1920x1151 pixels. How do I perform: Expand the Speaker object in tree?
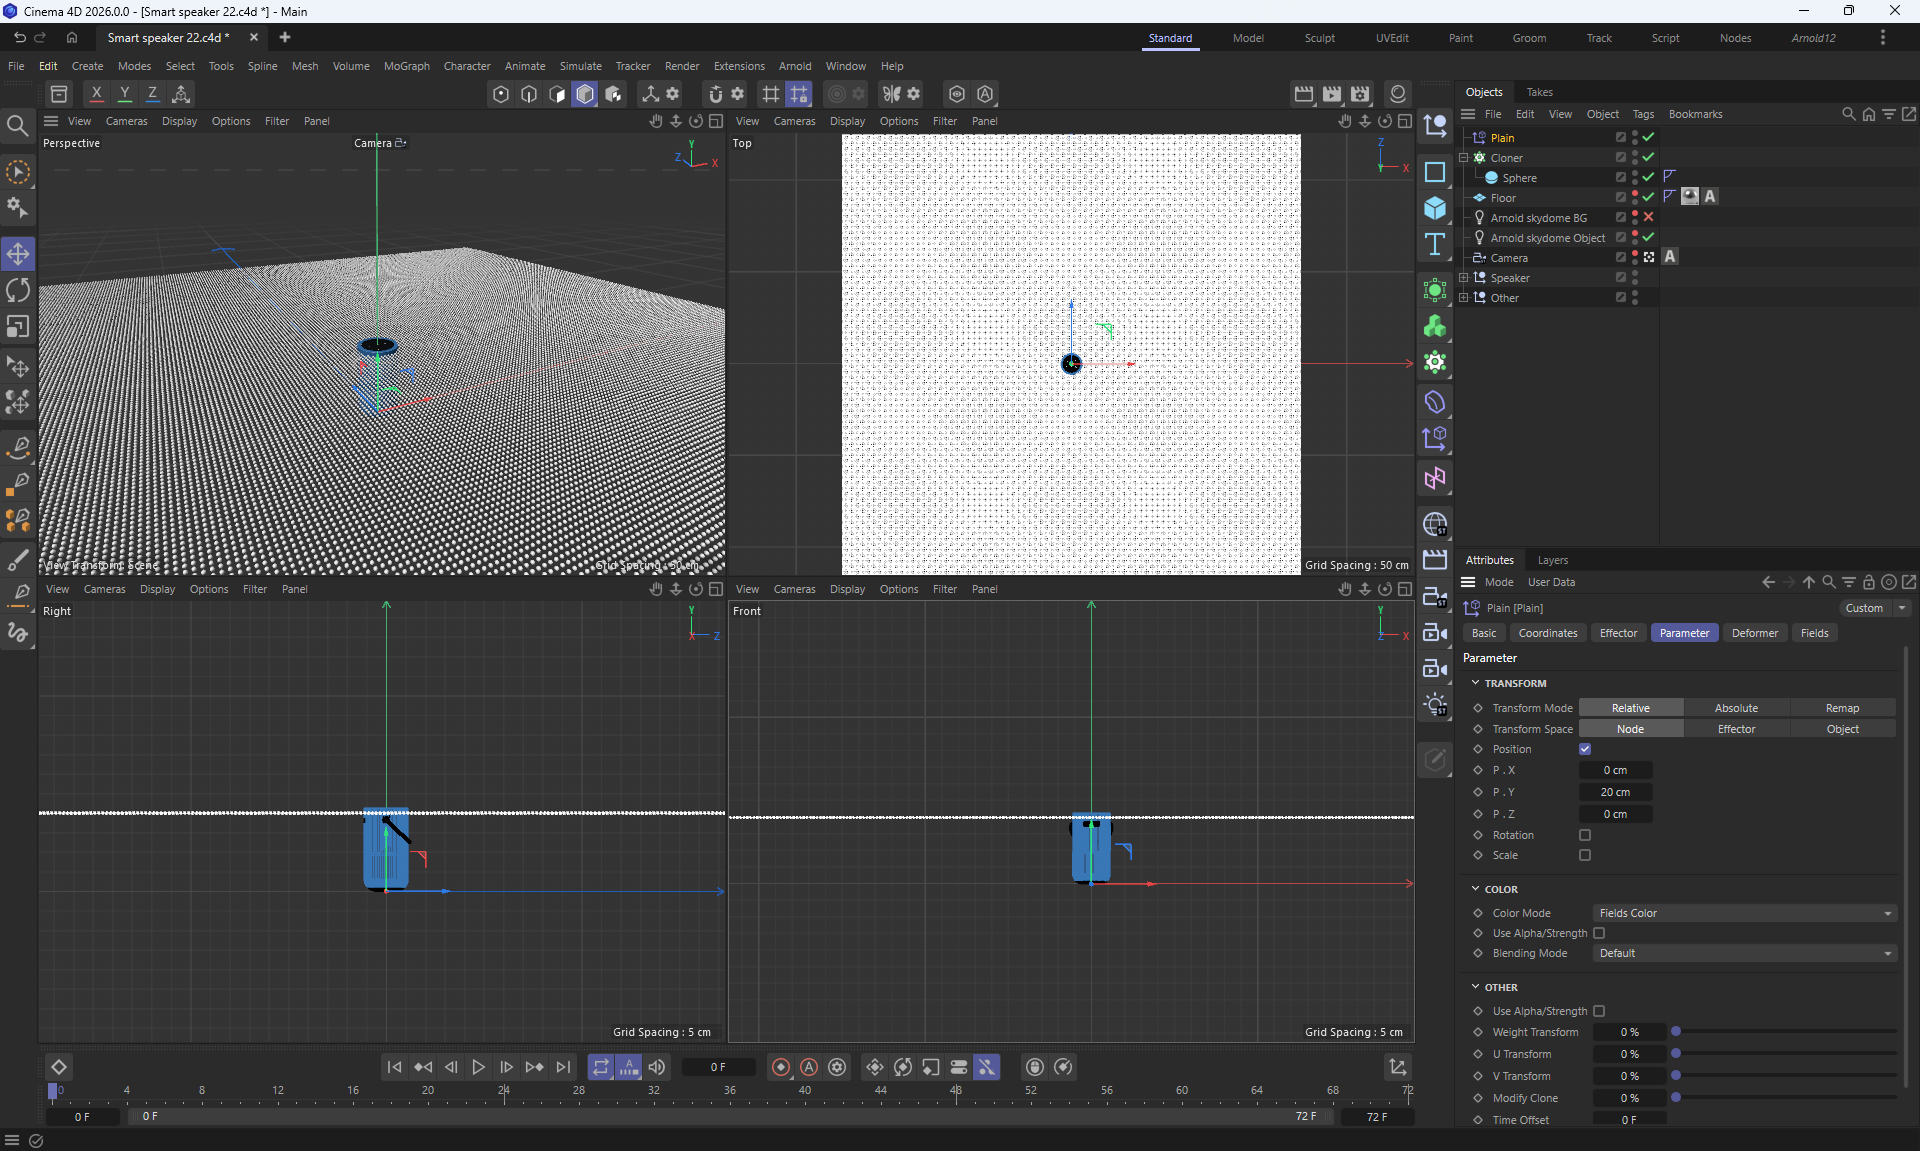click(1464, 278)
